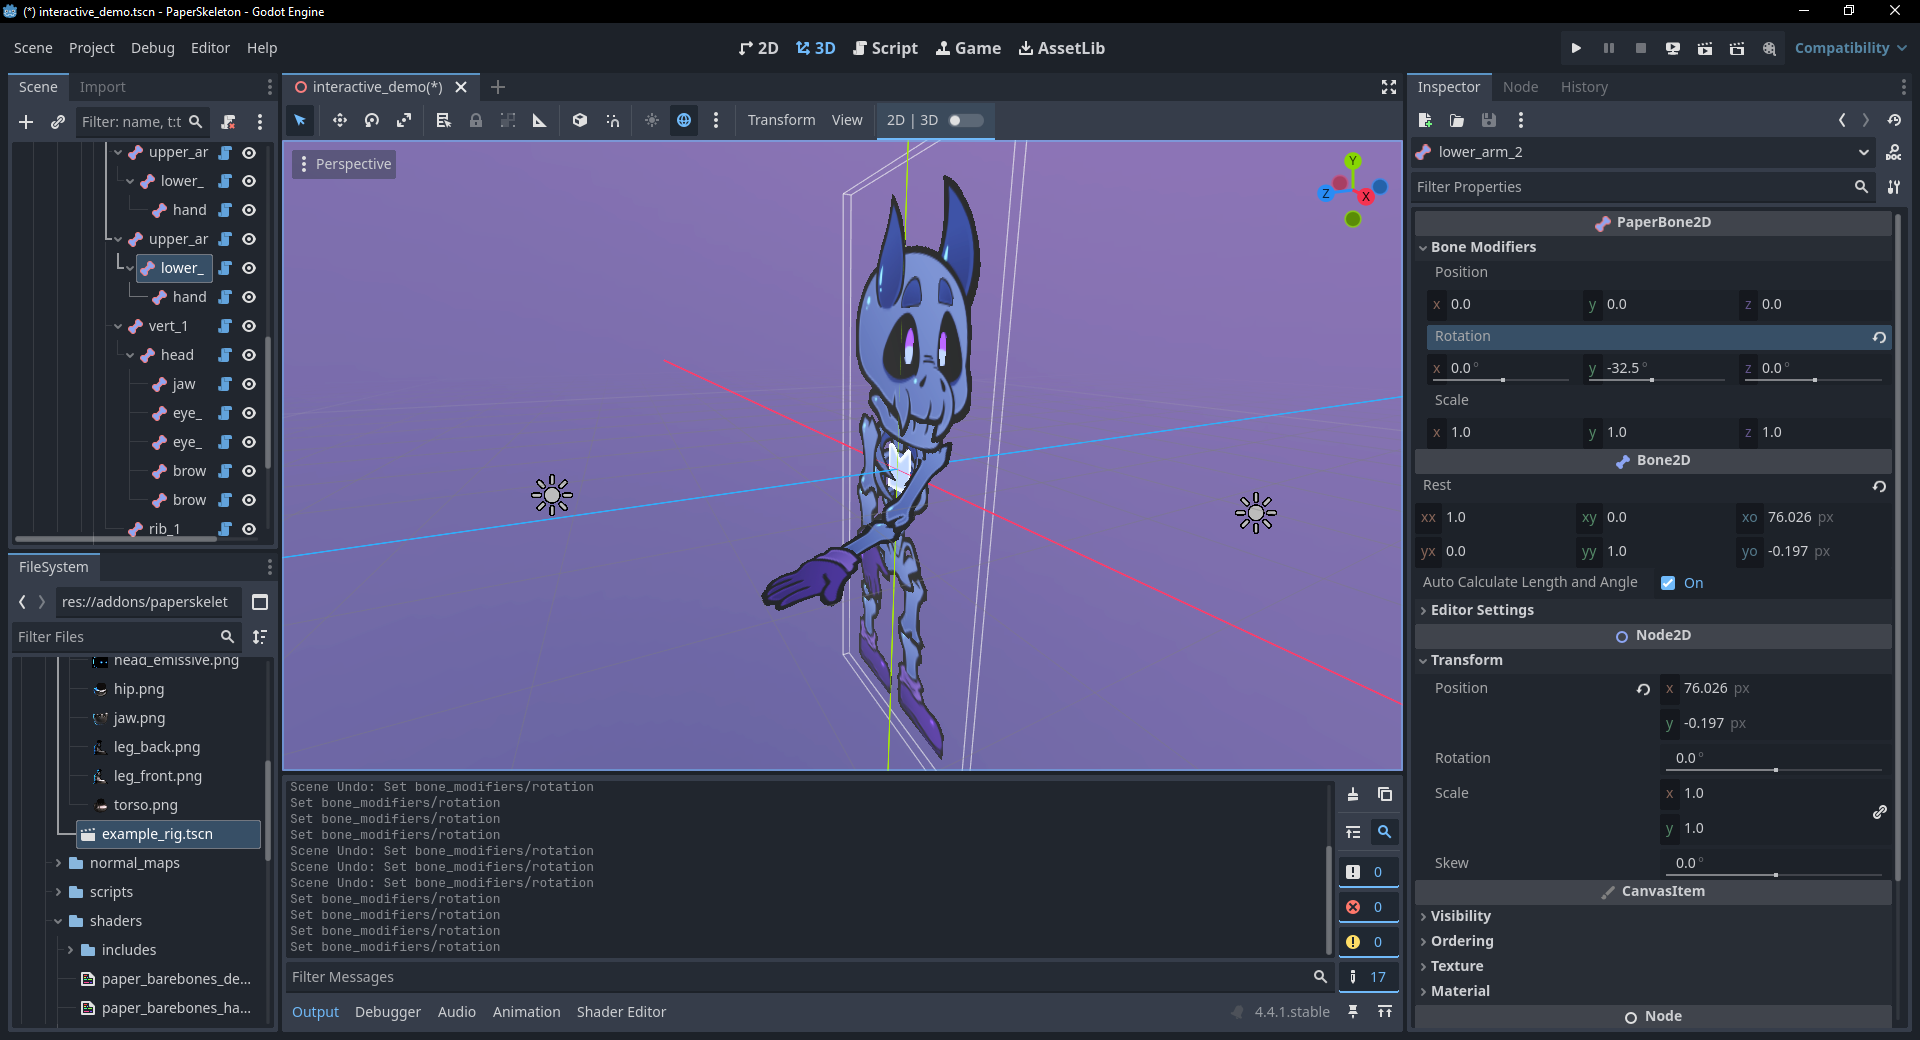The height and width of the screenshot is (1040, 1920).
Task: Click the clear output brush icon
Action: 1353,794
